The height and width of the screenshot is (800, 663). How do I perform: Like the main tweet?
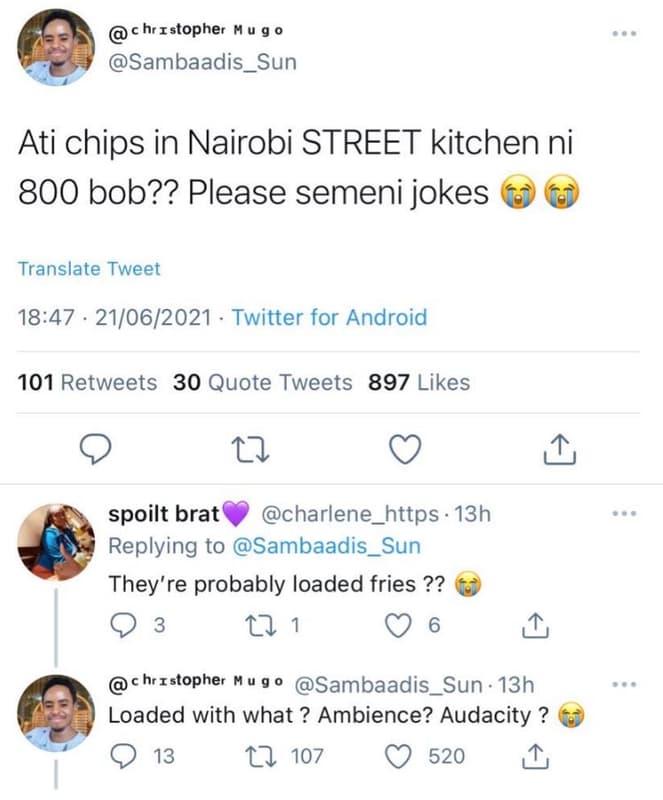pyautogui.click(x=404, y=450)
